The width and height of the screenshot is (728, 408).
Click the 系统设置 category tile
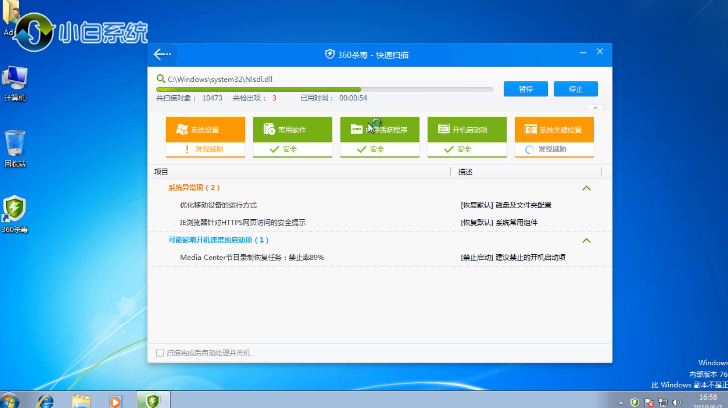coord(205,130)
